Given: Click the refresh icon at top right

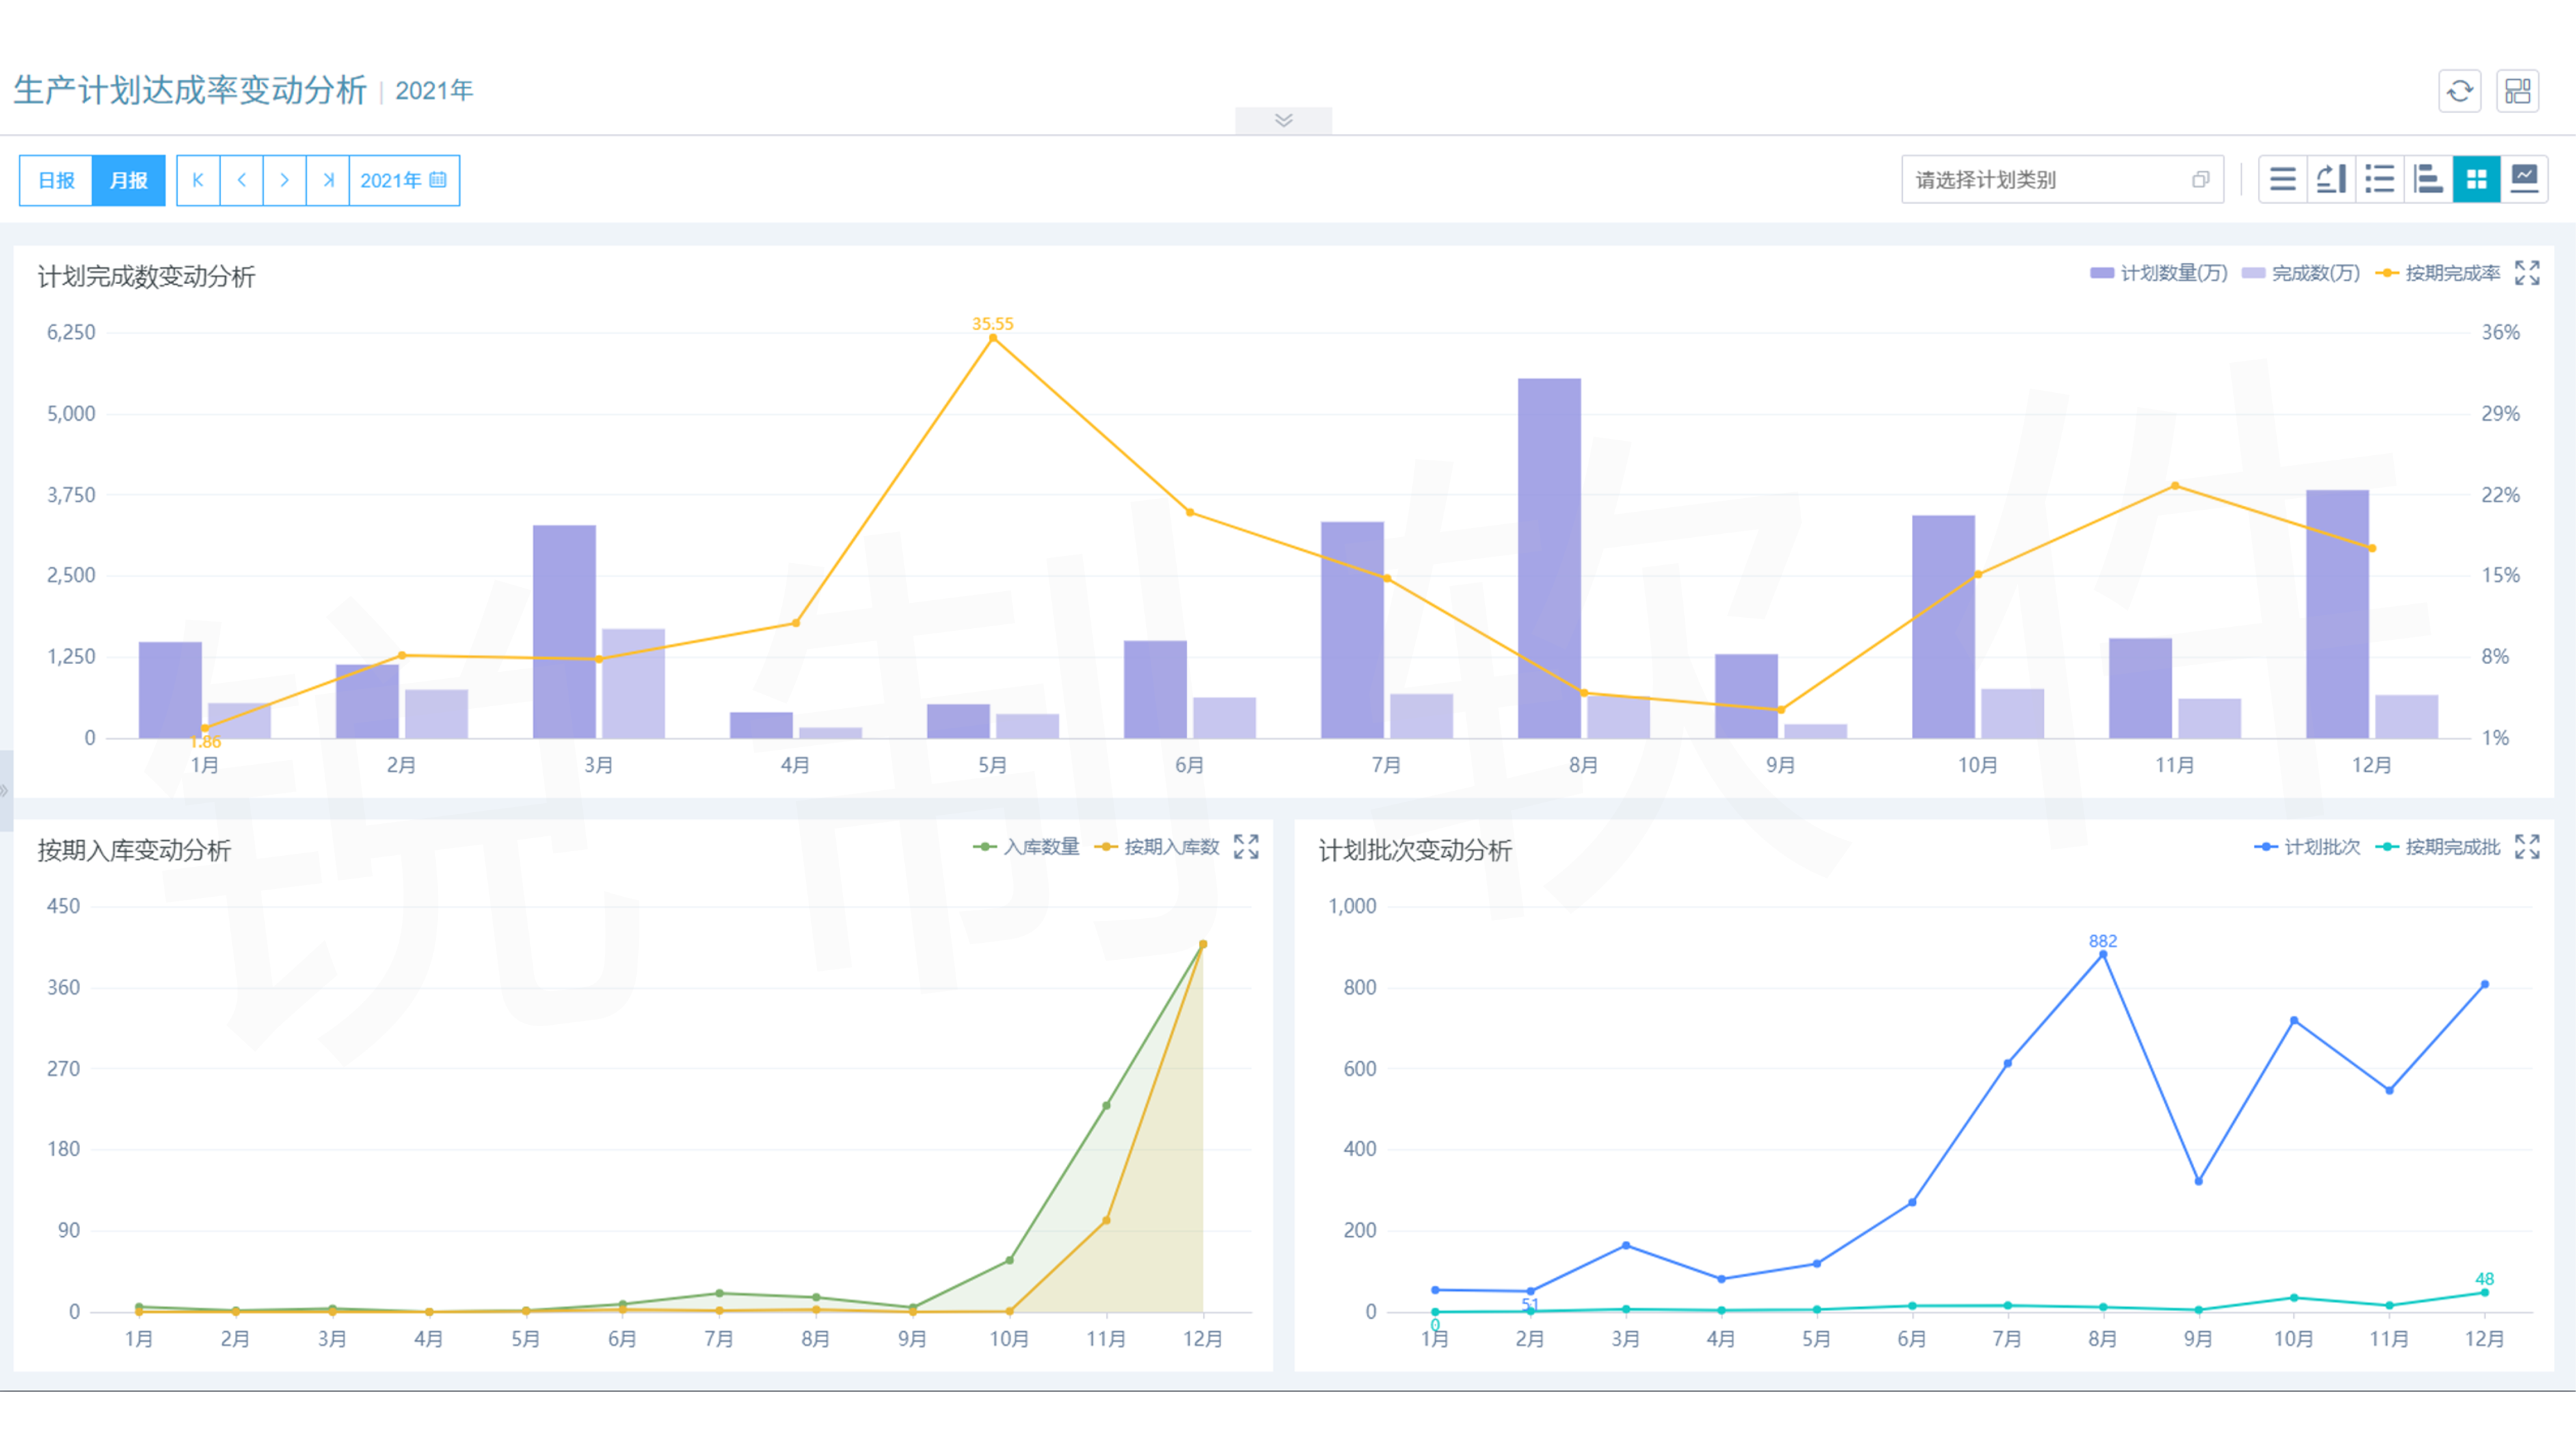Looking at the screenshot, I should pyautogui.click(x=2459, y=92).
